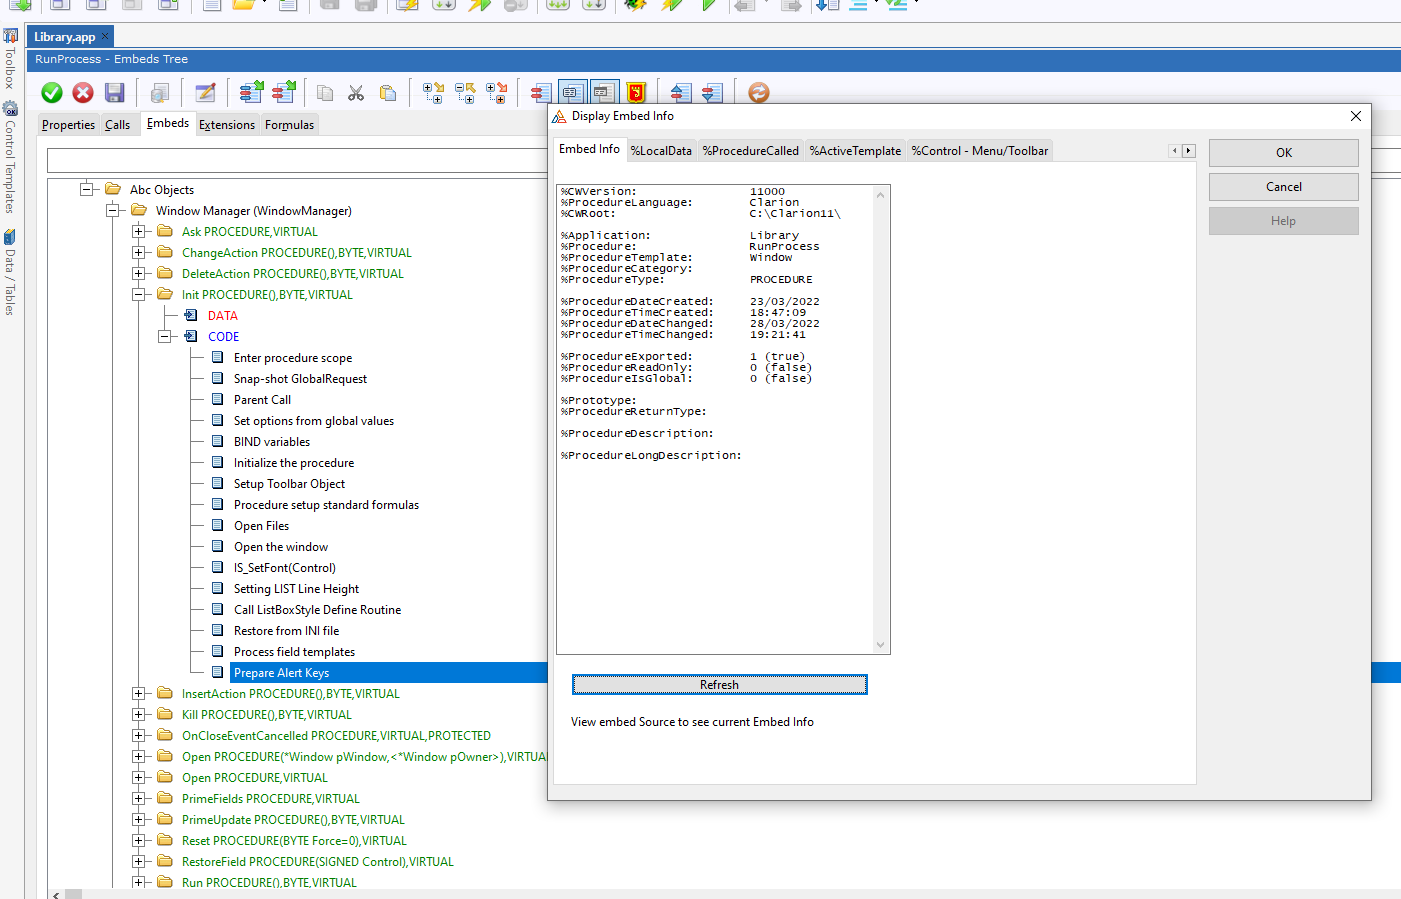Switch to the Formulas tab
Viewport: 1401px width, 899px height.
click(289, 125)
